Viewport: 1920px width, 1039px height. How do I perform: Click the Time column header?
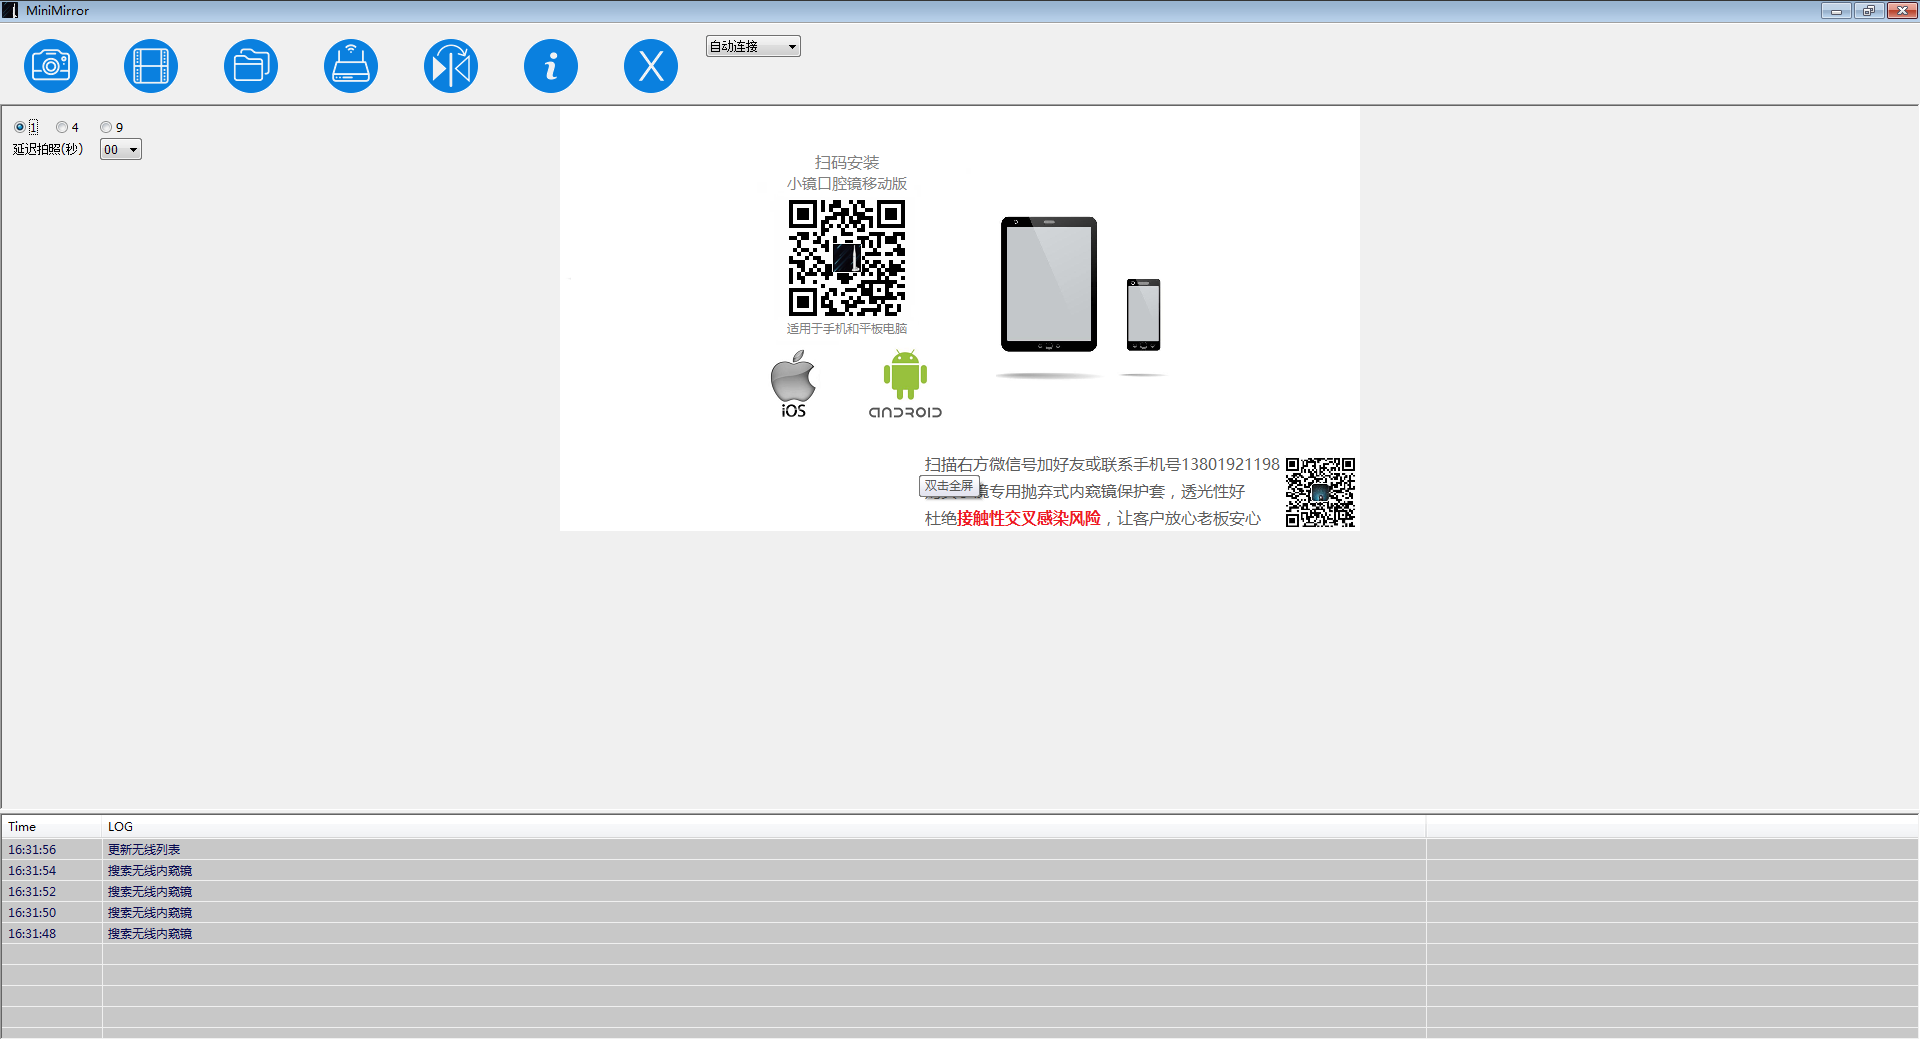coord(52,827)
